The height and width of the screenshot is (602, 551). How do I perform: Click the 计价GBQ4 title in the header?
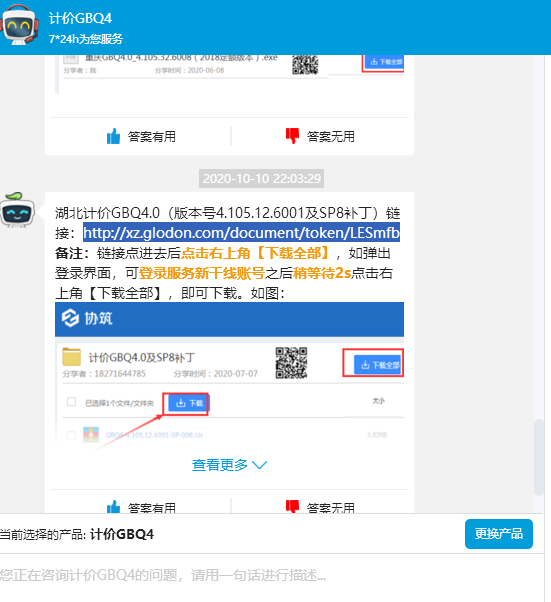tap(80, 18)
